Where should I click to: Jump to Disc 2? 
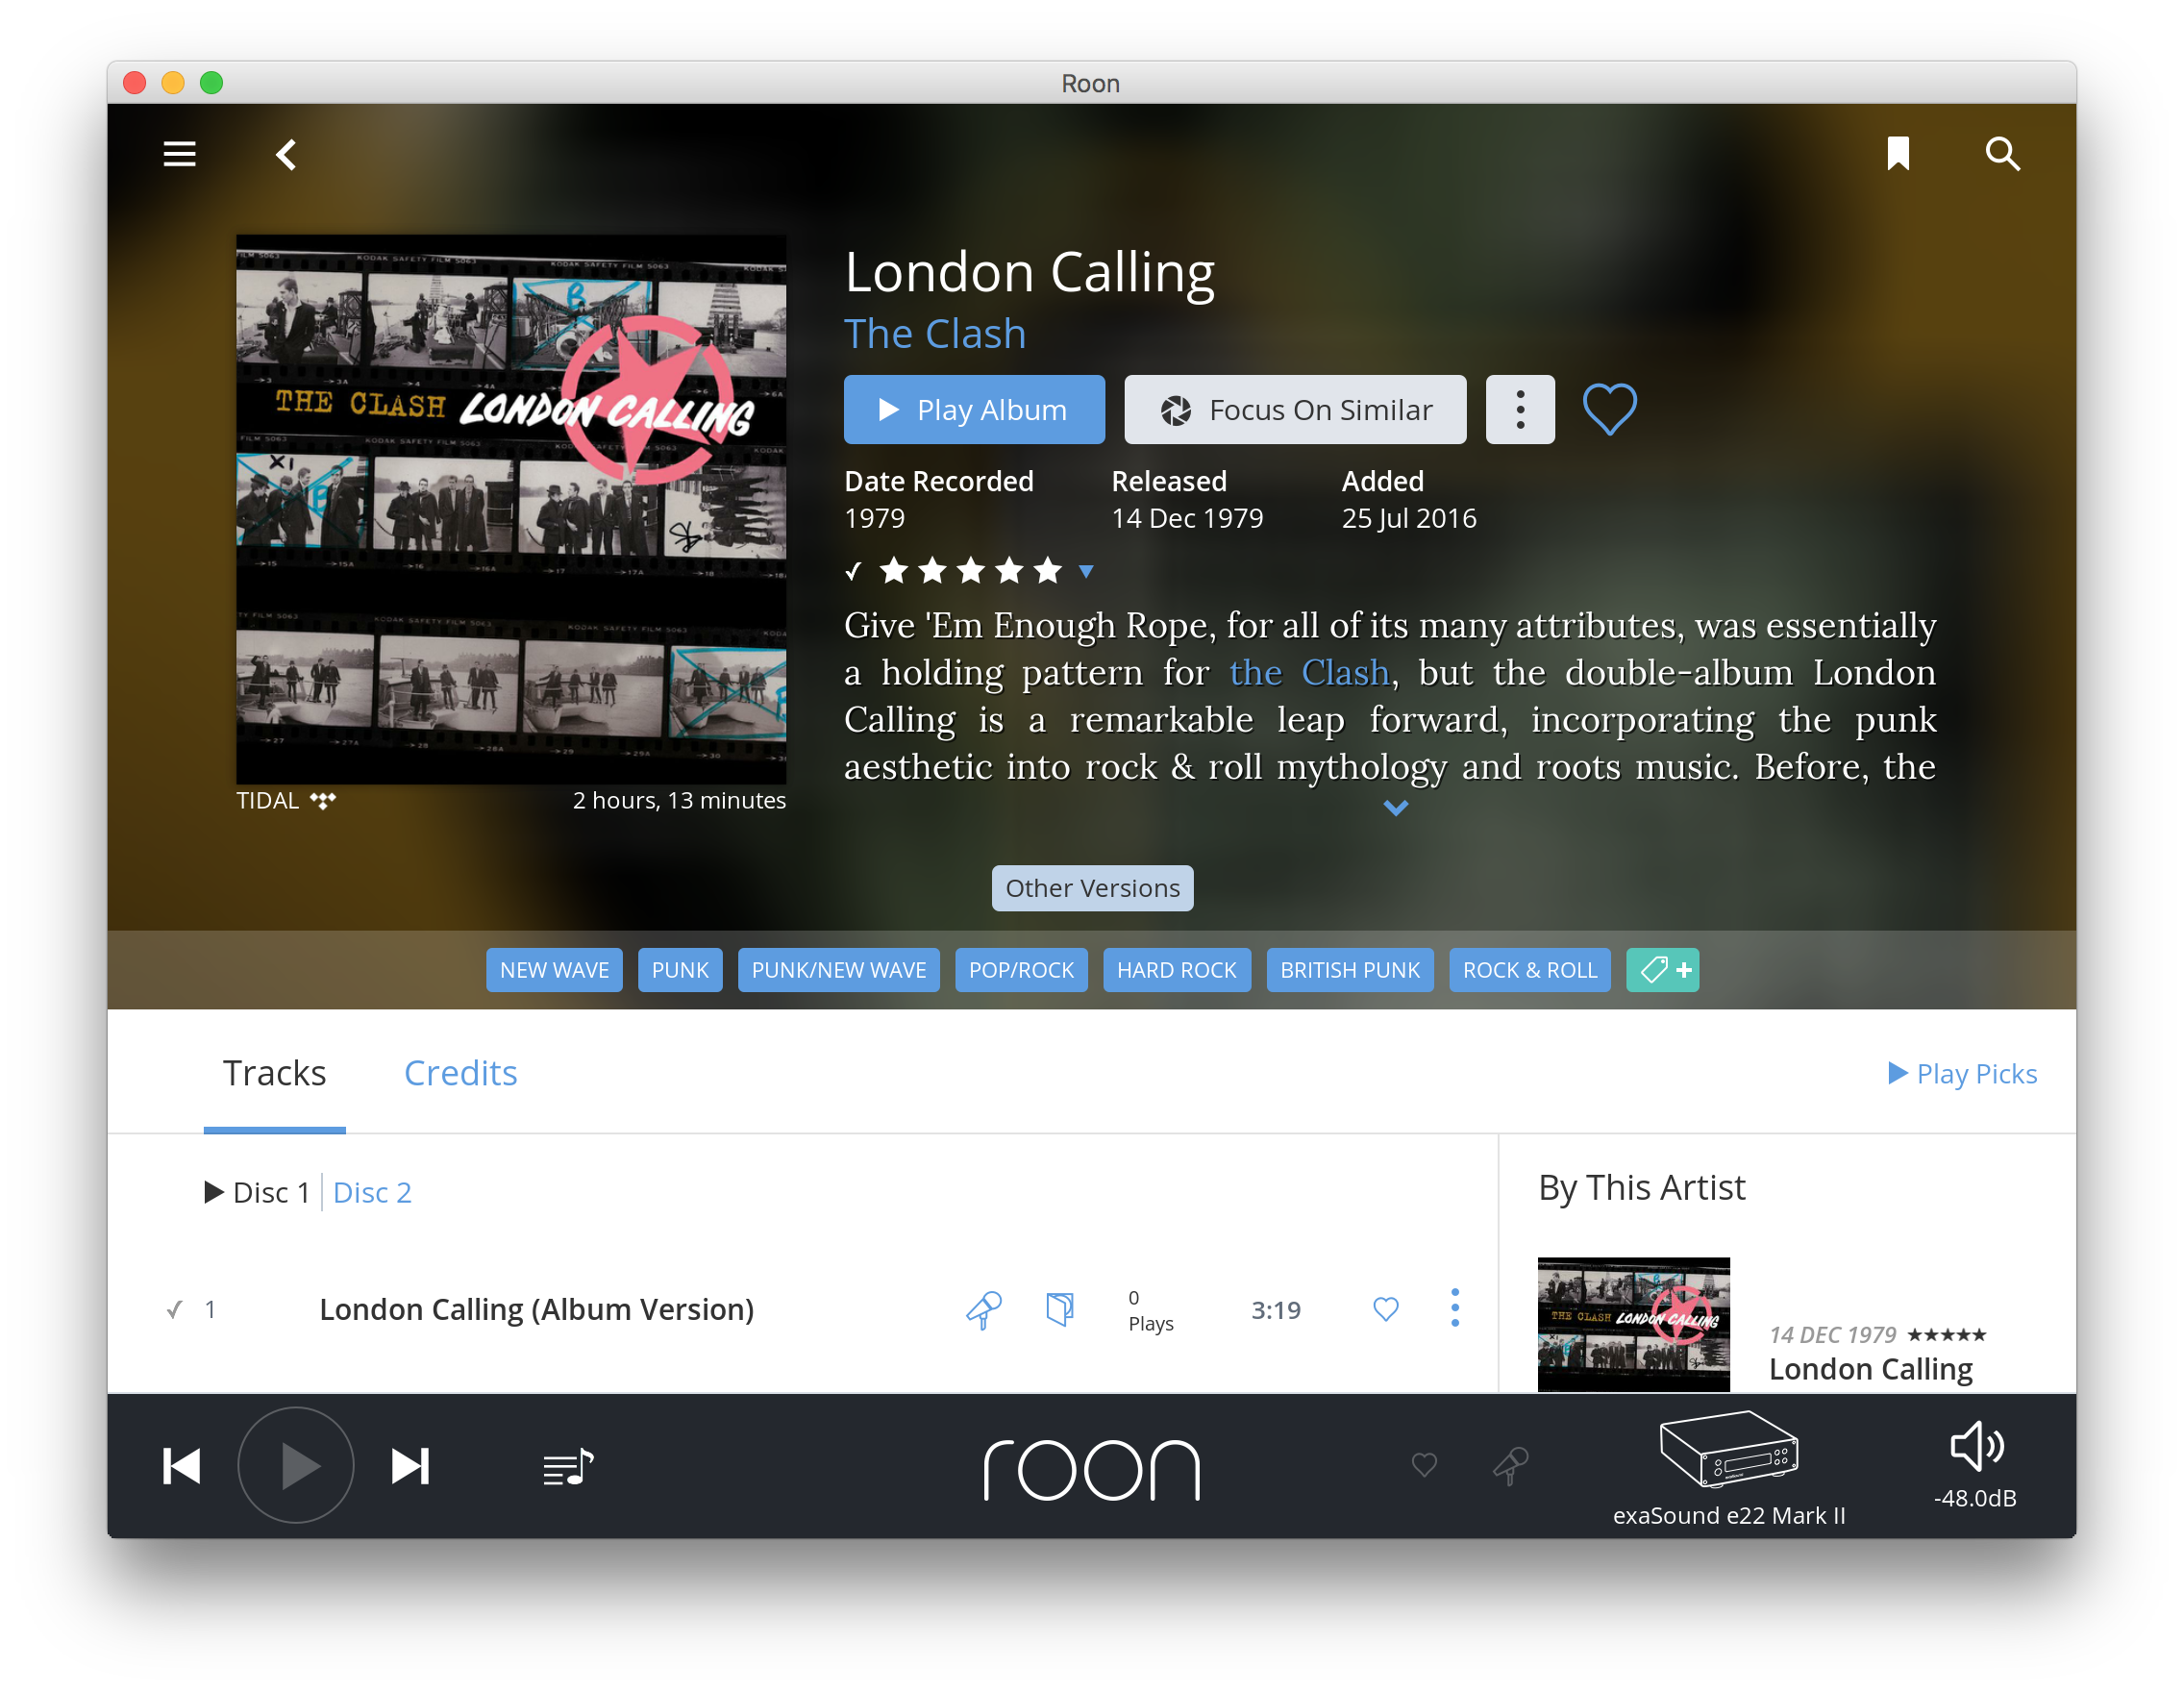(372, 1192)
